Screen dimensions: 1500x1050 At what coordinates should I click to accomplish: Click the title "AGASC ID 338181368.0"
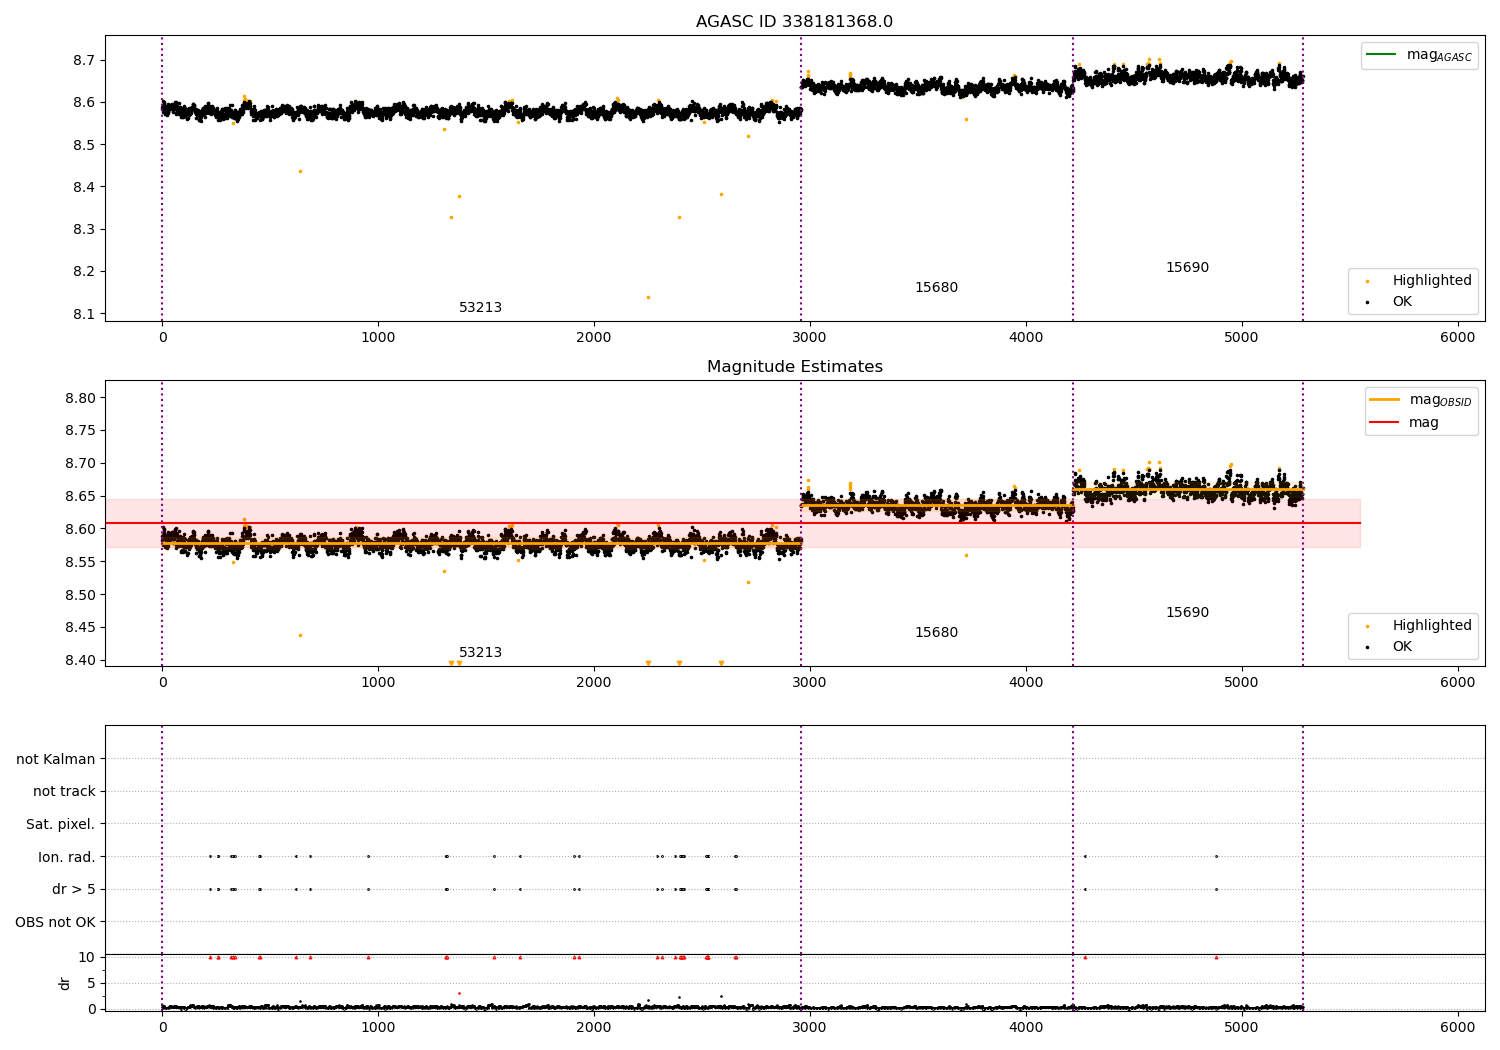pos(794,21)
